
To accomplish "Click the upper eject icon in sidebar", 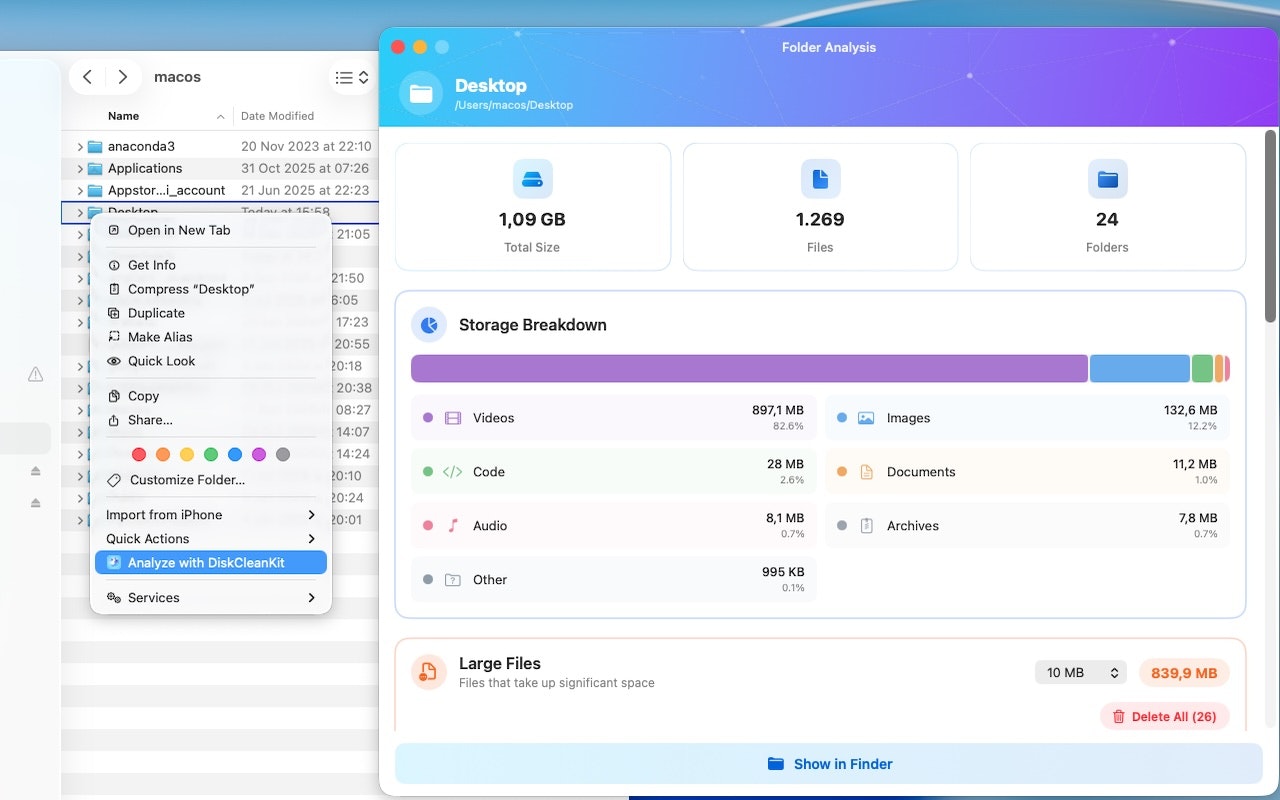I will (x=36, y=470).
